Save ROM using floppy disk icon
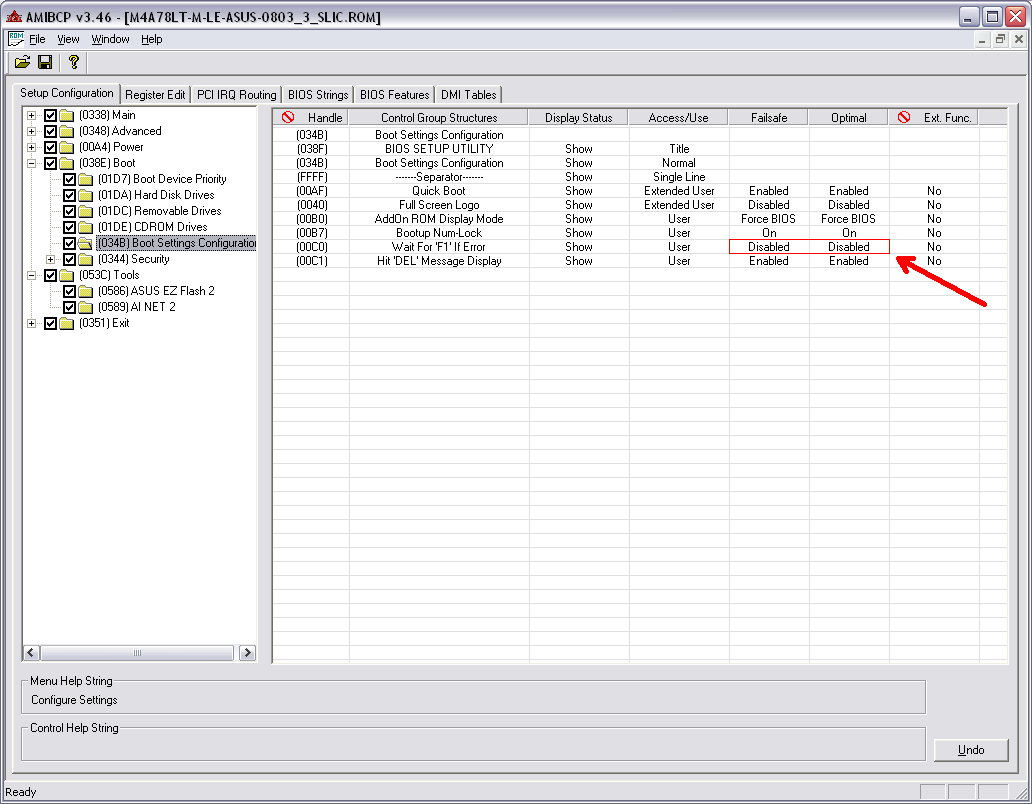Image resolution: width=1032 pixels, height=804 pixels. (x=45, y=63)
